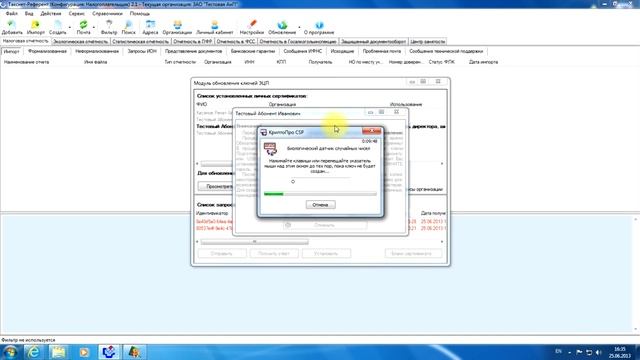Image resolution: width=640 pixels, height=360 pixels.
Task: Select the Банковские гарантии sub-tab
Action: click(x=253, y=51)
